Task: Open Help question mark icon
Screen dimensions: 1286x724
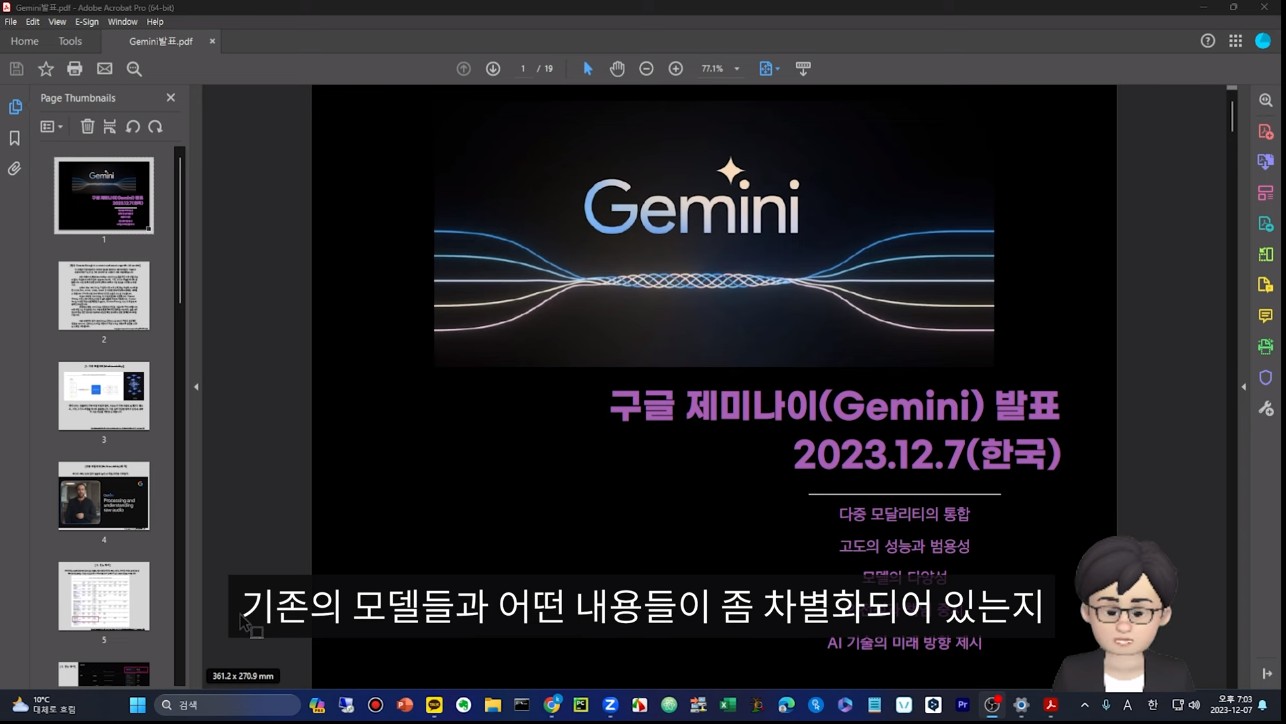Action: coord(1208,41)
